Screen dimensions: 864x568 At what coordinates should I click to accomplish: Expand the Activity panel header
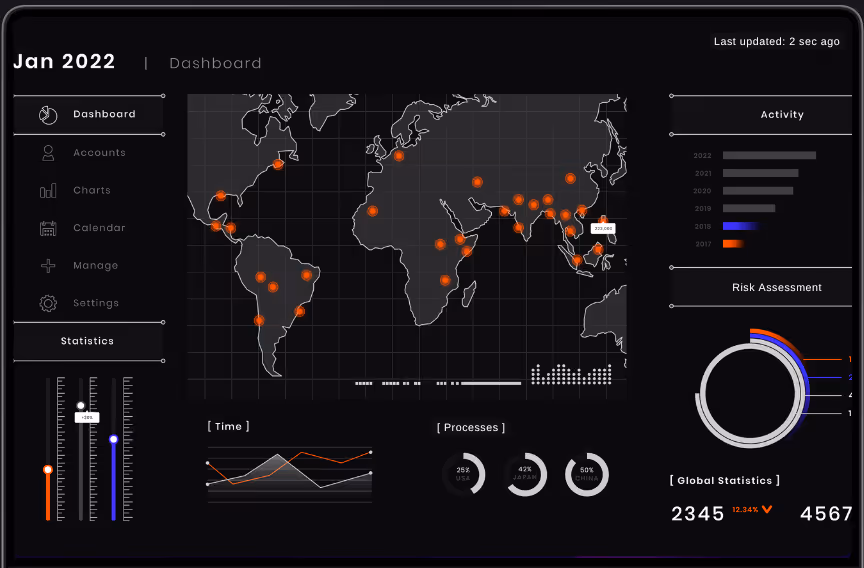click(781, 115)
